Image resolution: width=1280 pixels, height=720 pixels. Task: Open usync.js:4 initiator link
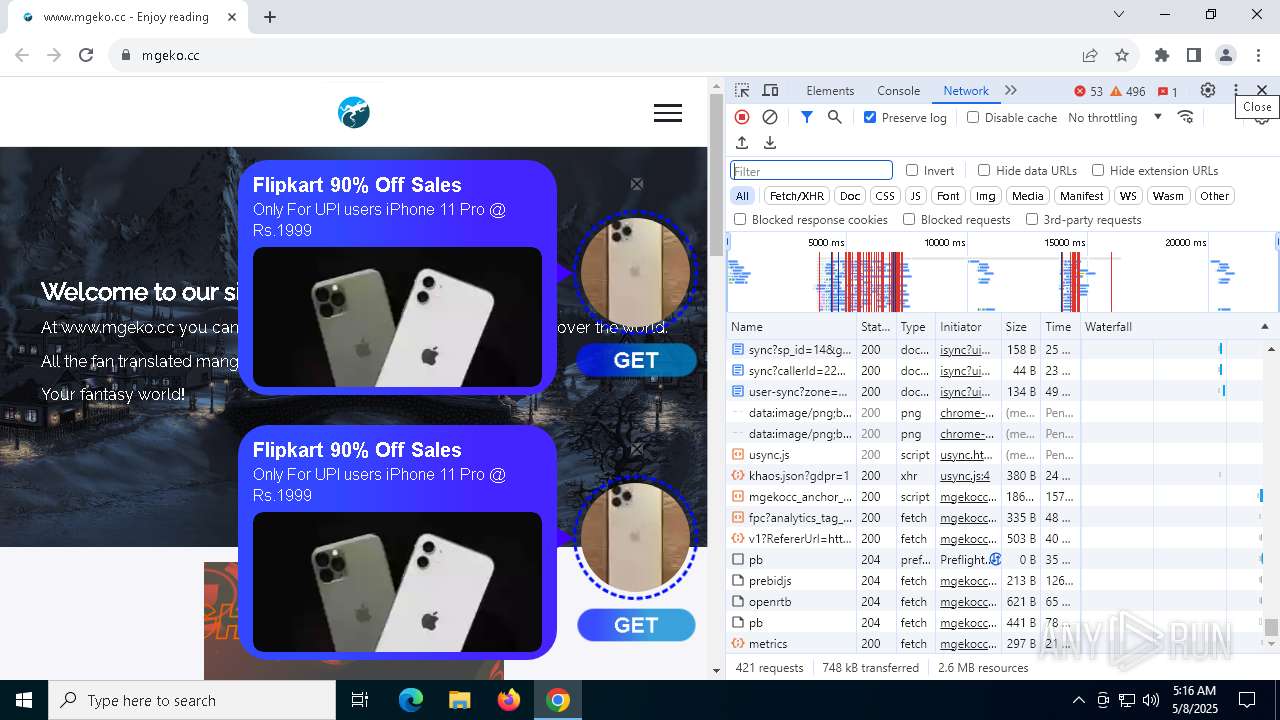[965, 476]
